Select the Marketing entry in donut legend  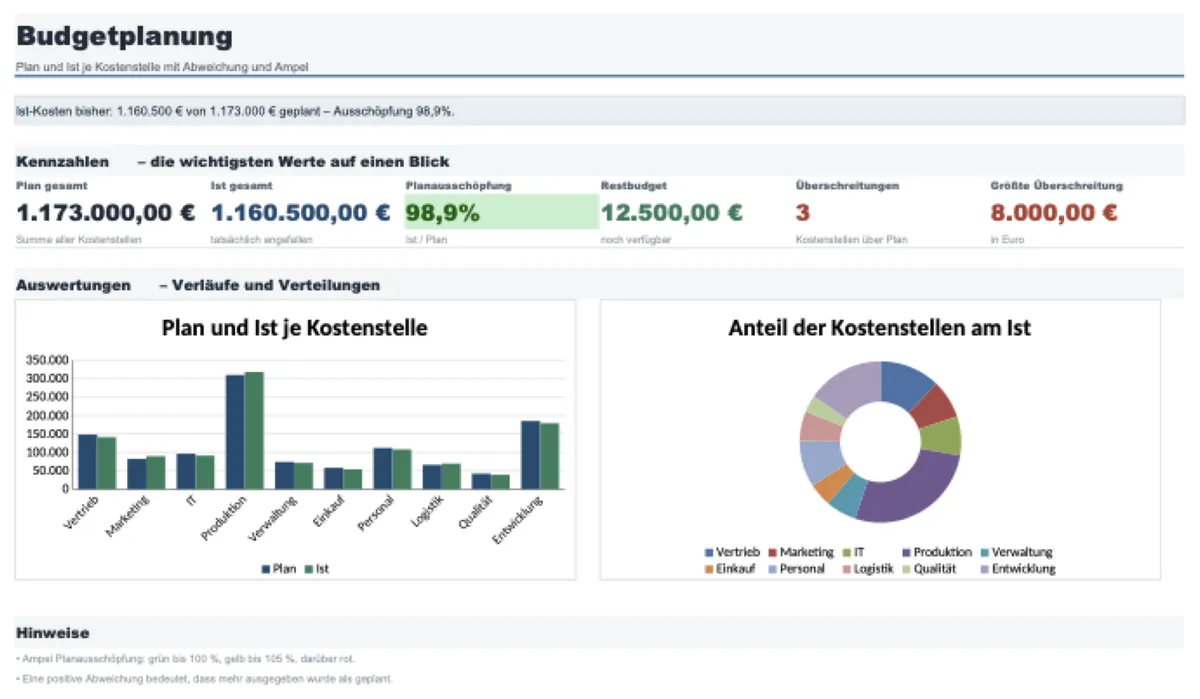[x=800, y=552]
